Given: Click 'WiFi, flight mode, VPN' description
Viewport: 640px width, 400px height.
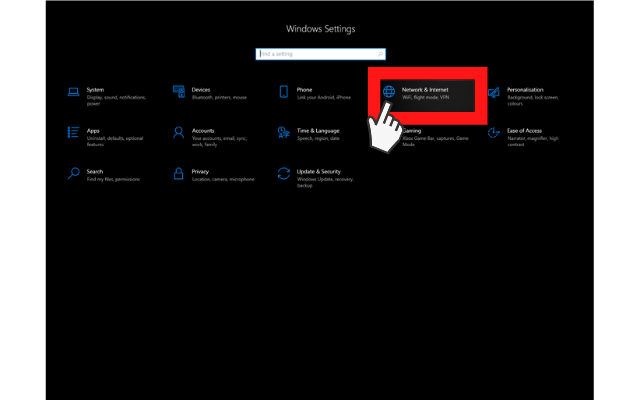Looking at the screenshot, I should pos(425,98).
